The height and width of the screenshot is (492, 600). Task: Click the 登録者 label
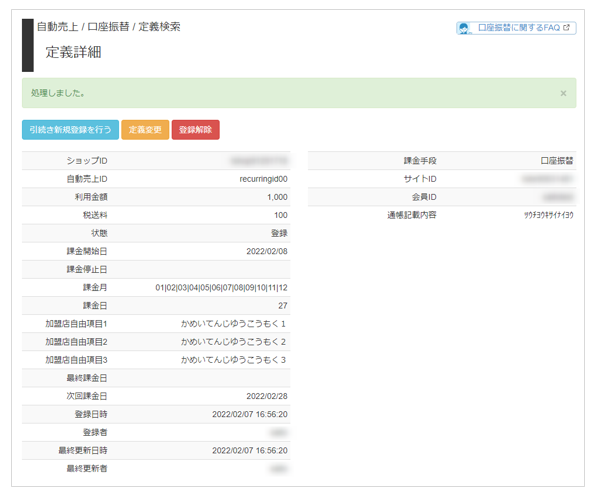(x=95, y=432)
